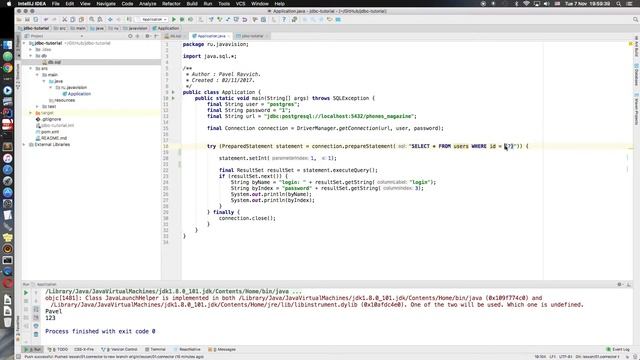This screenshot has width=640, height=360.
Task: Collapse the db folder
Action: pos(31,56)
